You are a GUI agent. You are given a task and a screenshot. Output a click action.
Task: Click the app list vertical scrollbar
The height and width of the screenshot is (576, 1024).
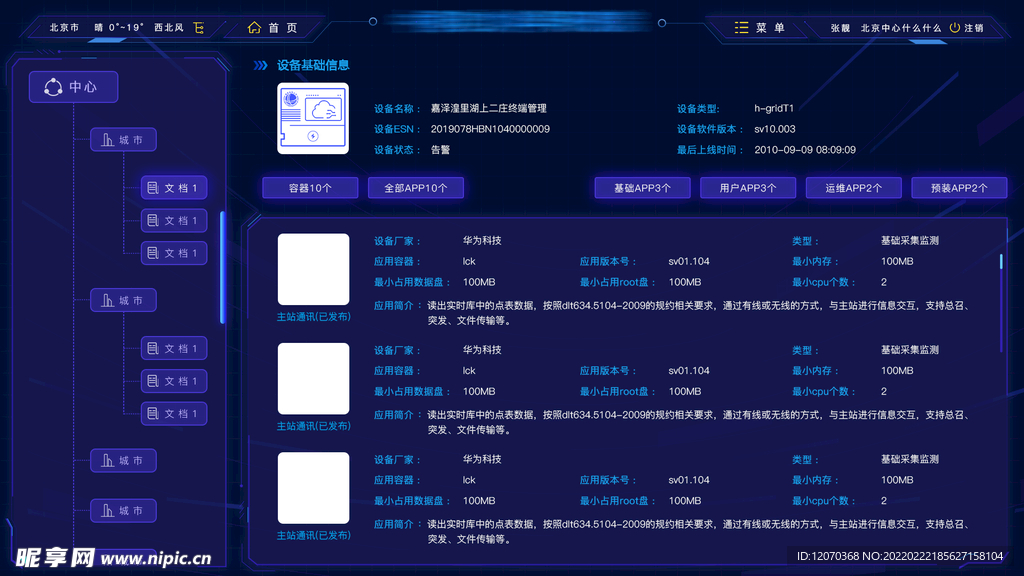click(1001, 262)
